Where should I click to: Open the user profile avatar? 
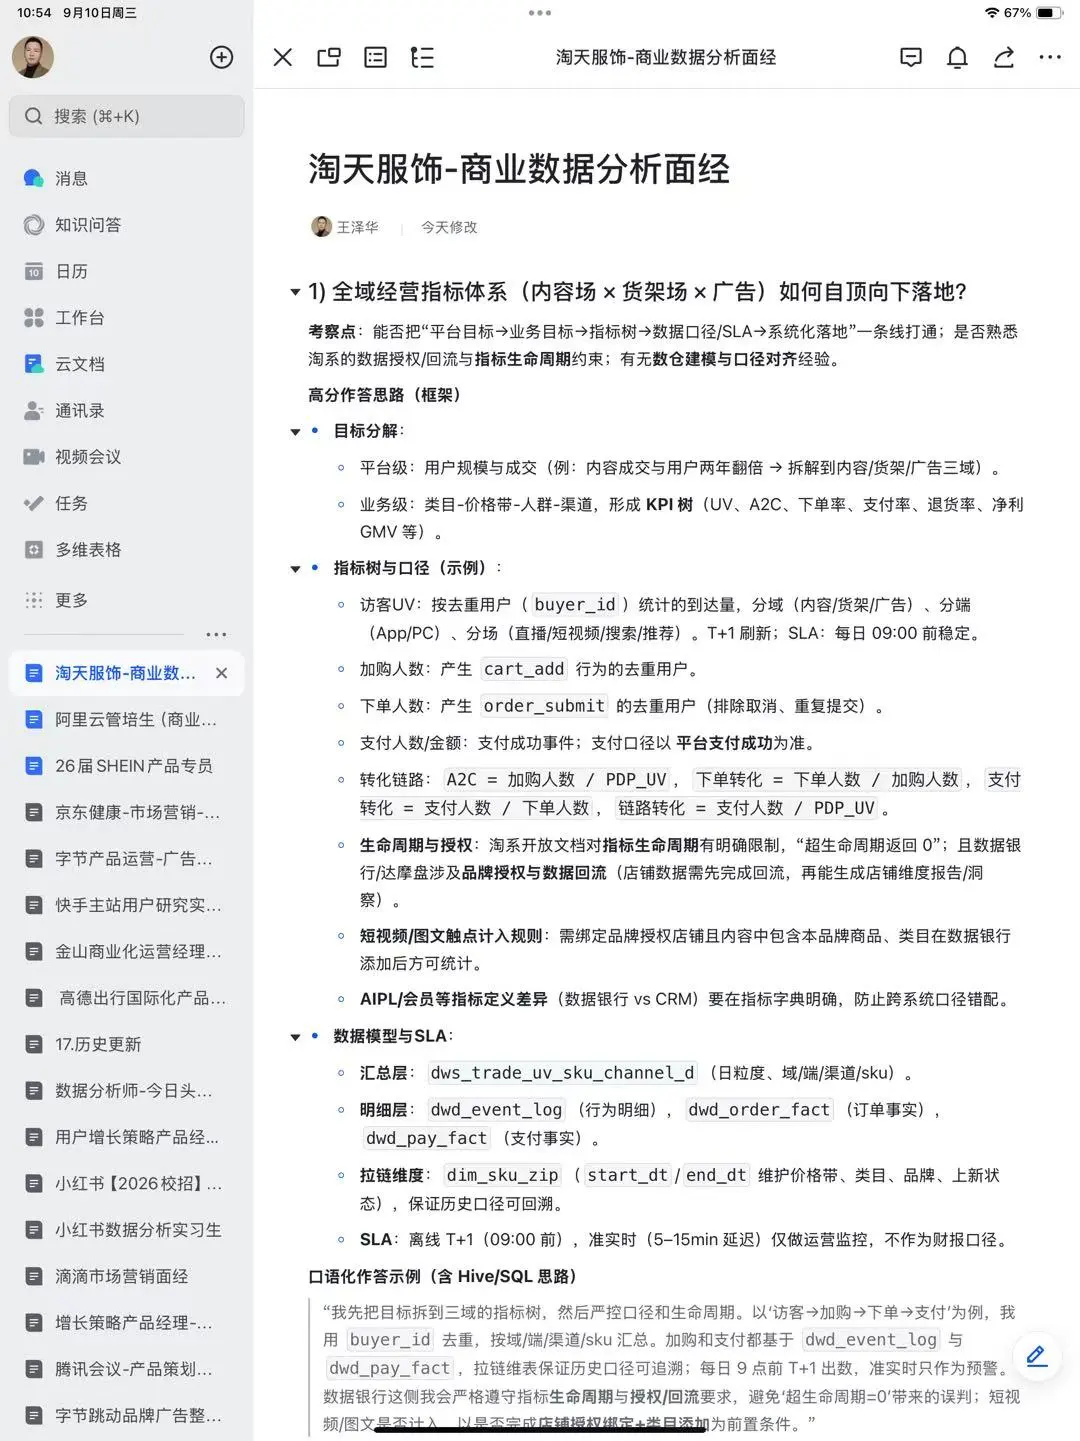pyautogui.click(x=33, y=57)
